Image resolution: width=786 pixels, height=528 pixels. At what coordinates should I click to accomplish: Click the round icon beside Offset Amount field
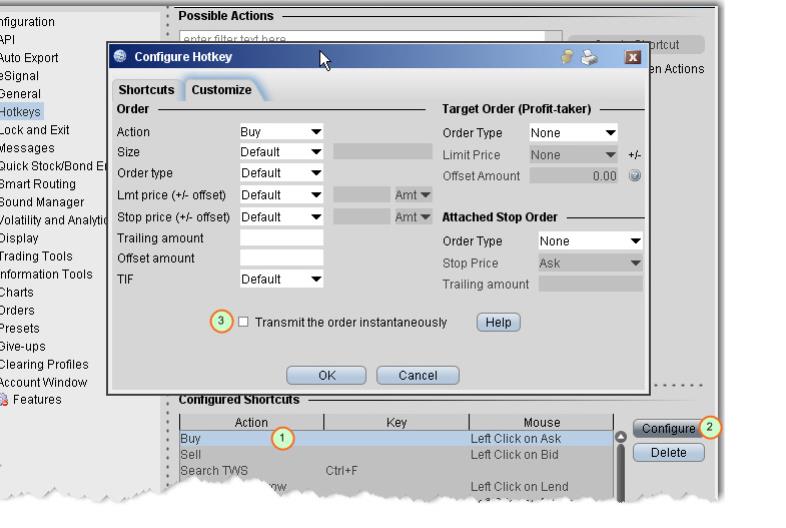coord(634,175)
